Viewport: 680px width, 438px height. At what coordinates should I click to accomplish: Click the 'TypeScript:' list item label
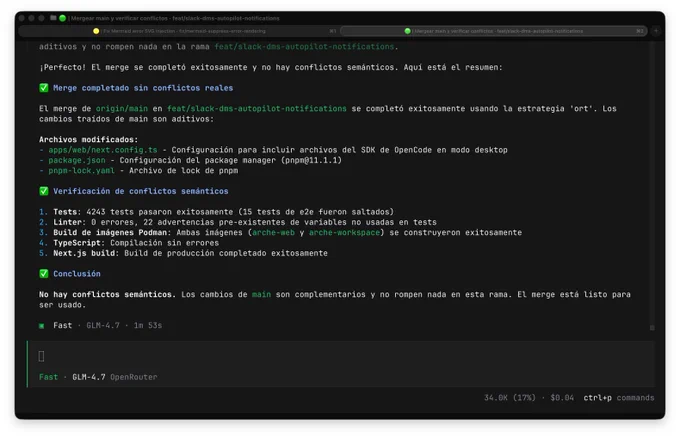(x=79, y=243)
